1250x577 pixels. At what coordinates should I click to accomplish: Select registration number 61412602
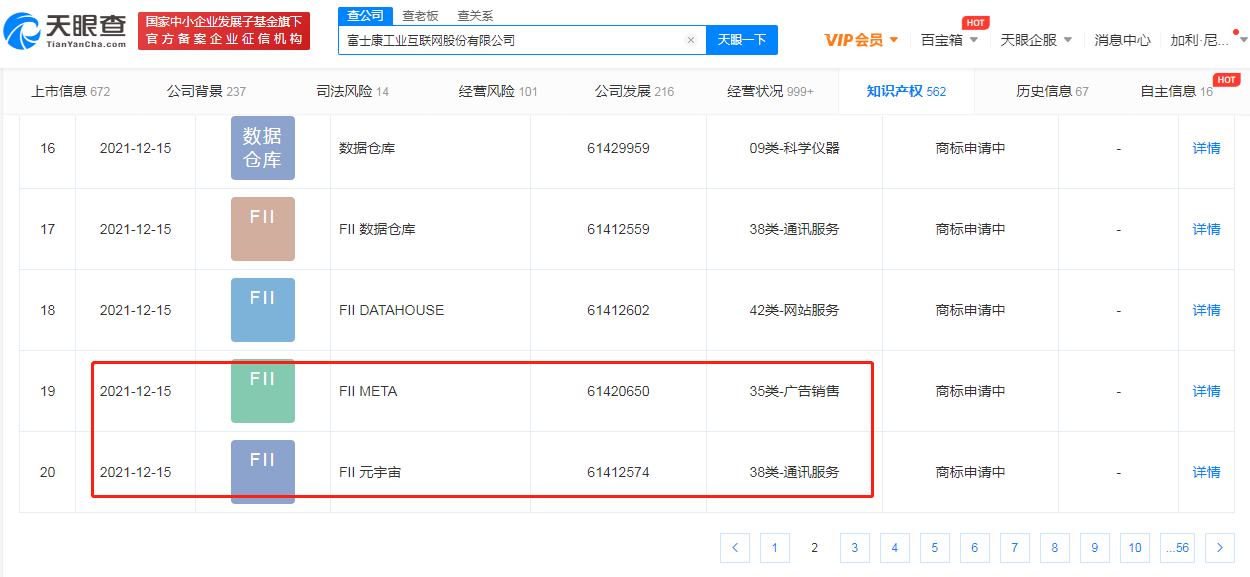coord(618,310)
